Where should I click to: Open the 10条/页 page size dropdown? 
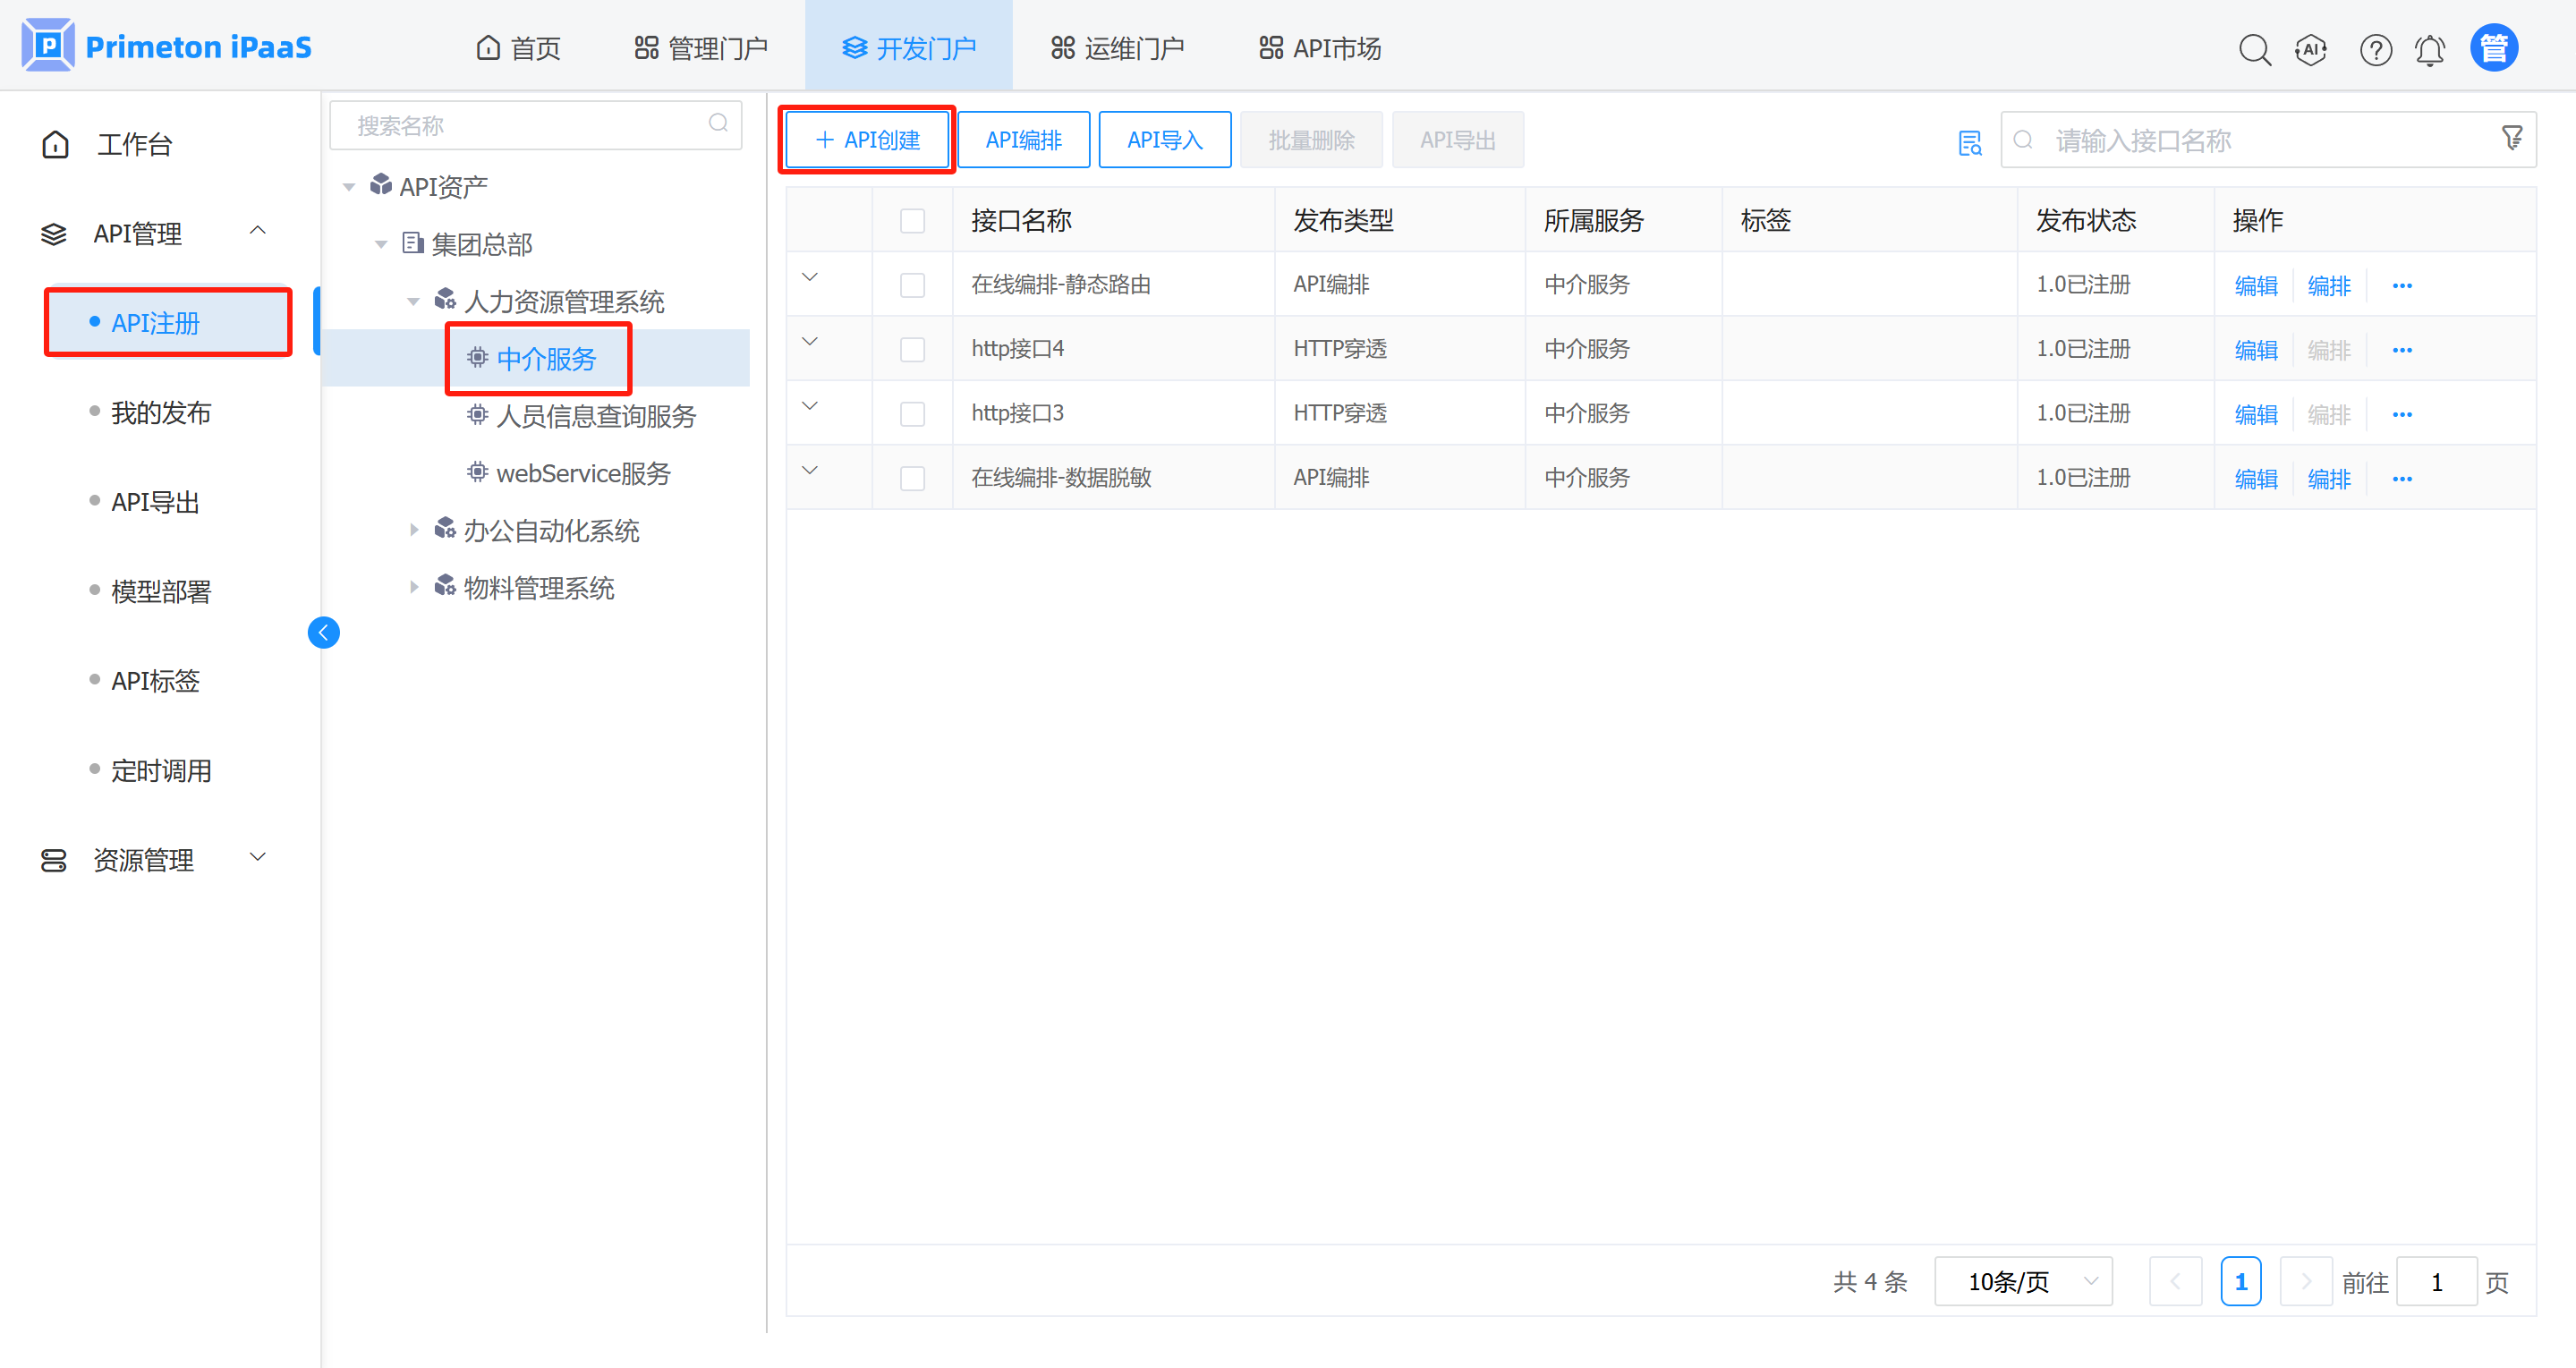click(x=2022, y=1281)
